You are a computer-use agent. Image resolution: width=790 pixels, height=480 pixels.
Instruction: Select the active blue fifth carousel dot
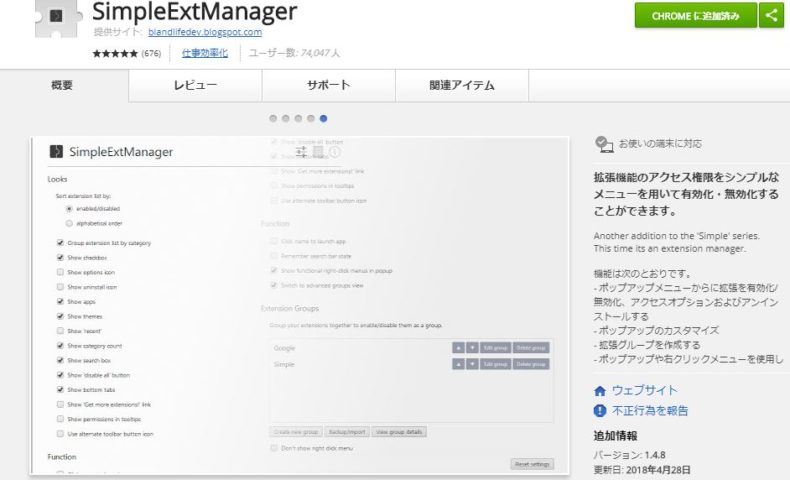pos(323,118)
